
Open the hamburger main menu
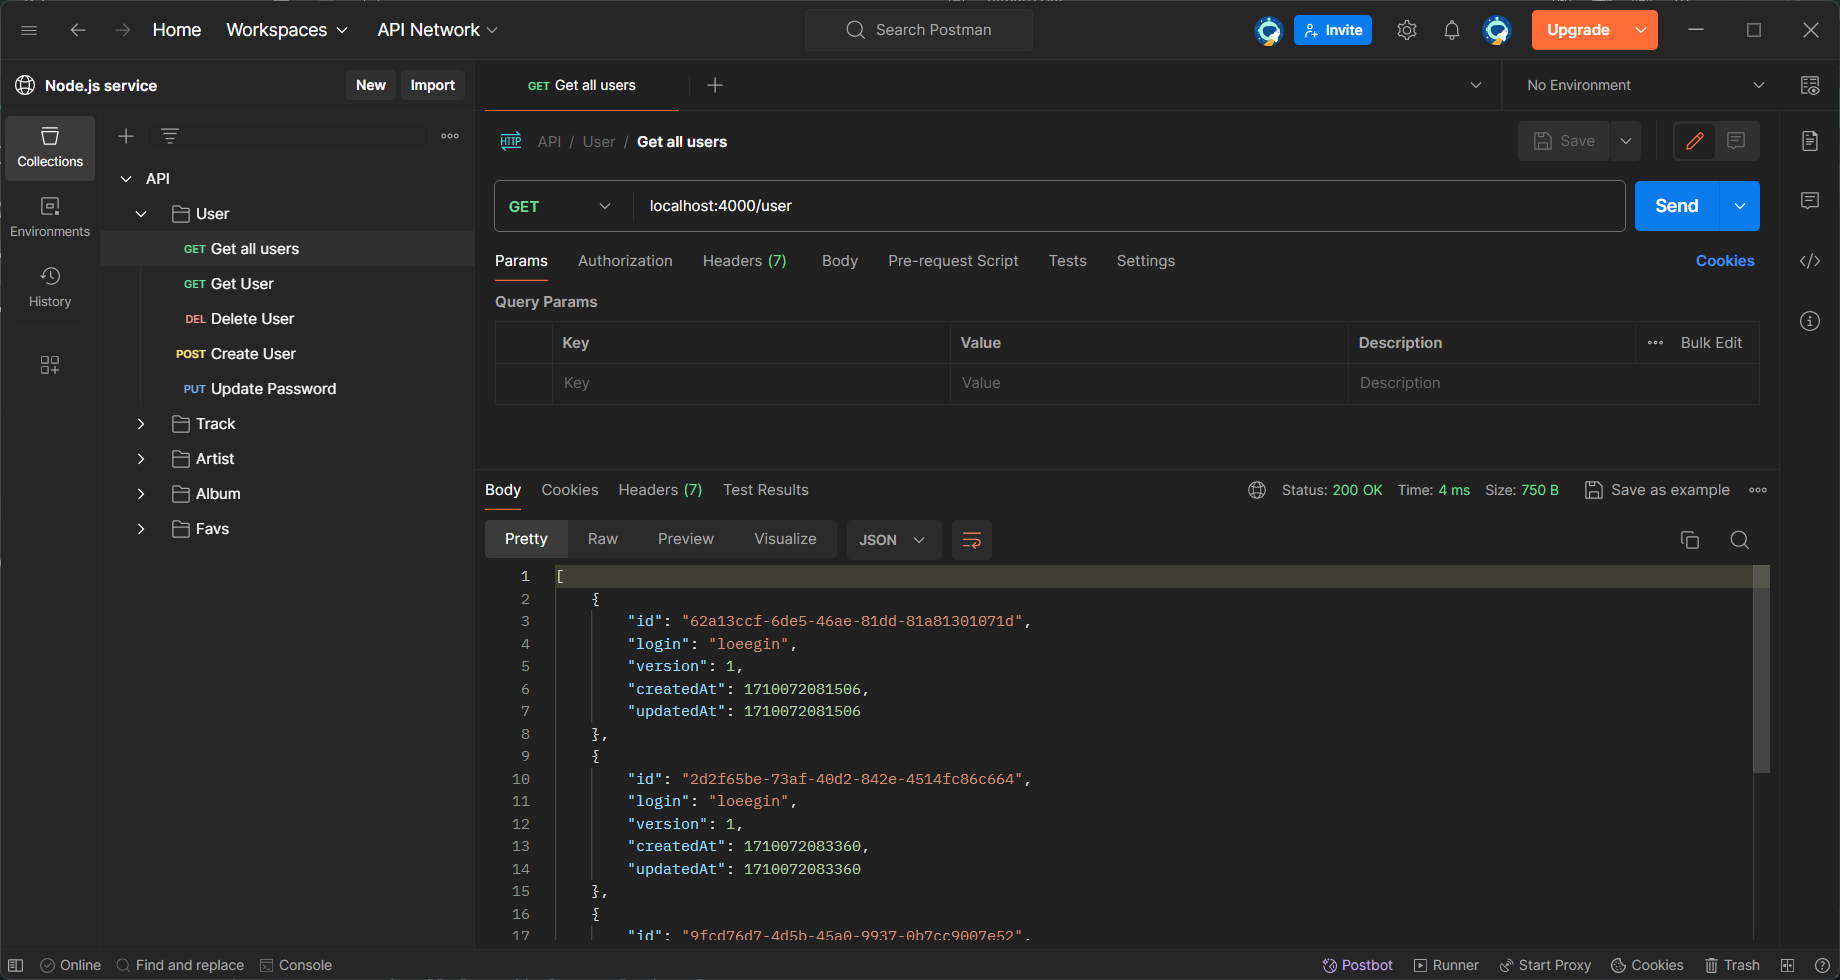29,30
